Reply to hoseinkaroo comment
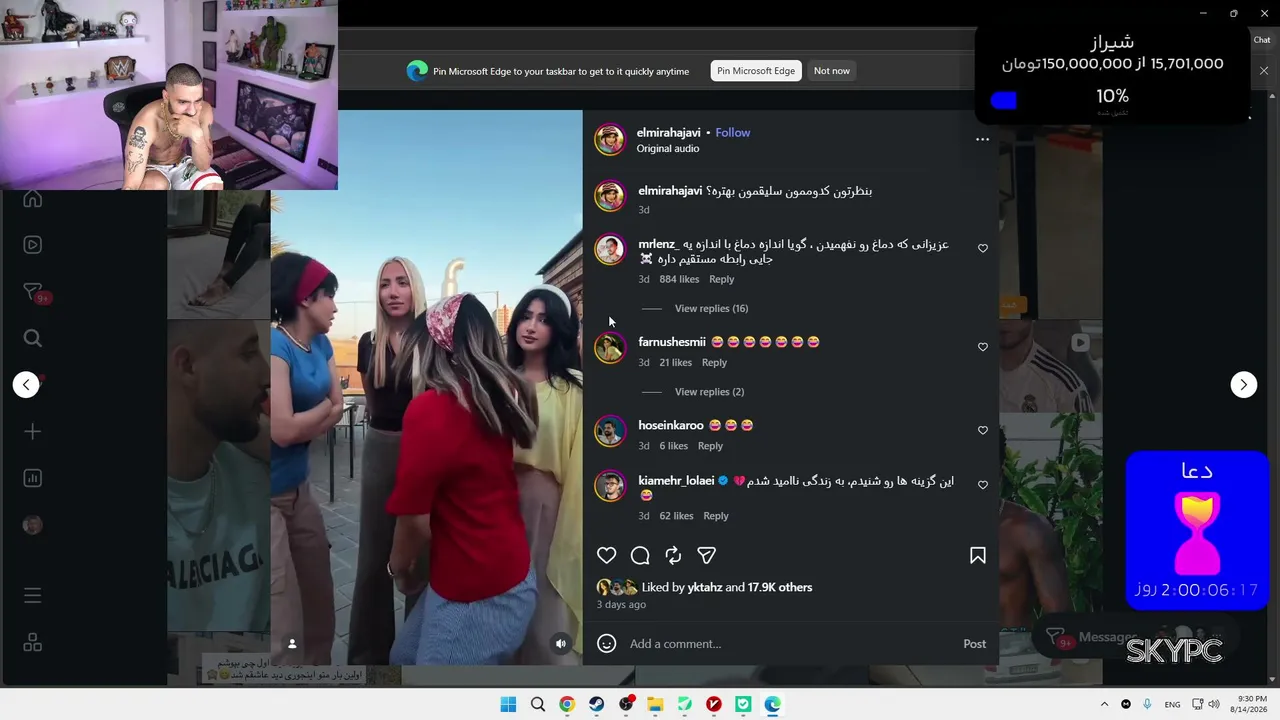This screenshot has width=1280, height=720. pyautogui.click(x=710, y=446)
